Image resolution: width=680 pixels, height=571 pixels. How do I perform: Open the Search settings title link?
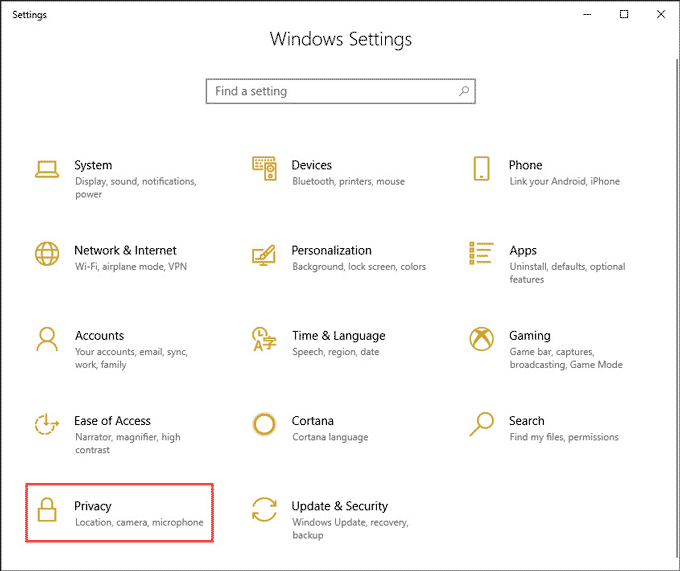pyautogui.click(x=526, y=421)
